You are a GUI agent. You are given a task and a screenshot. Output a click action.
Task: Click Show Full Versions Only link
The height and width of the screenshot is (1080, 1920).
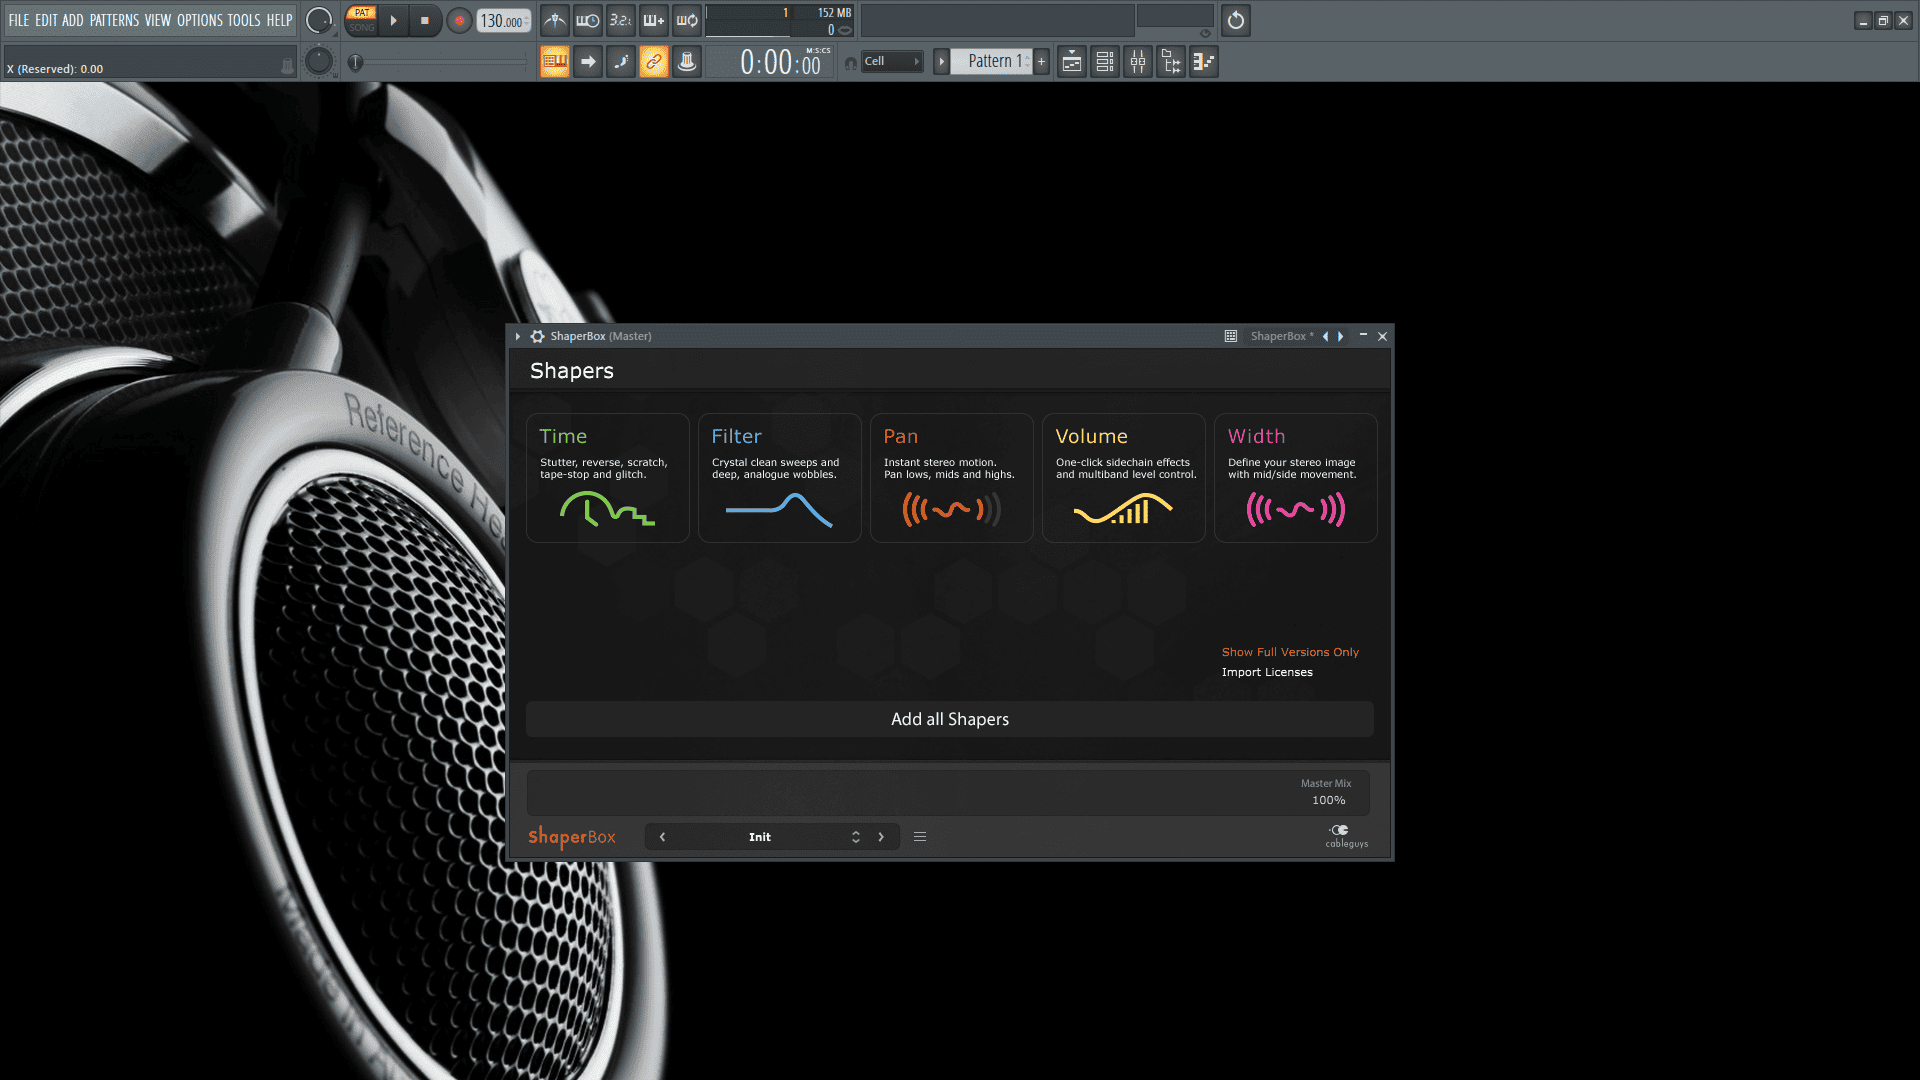pyautogui.click(x=1290, y=652)
